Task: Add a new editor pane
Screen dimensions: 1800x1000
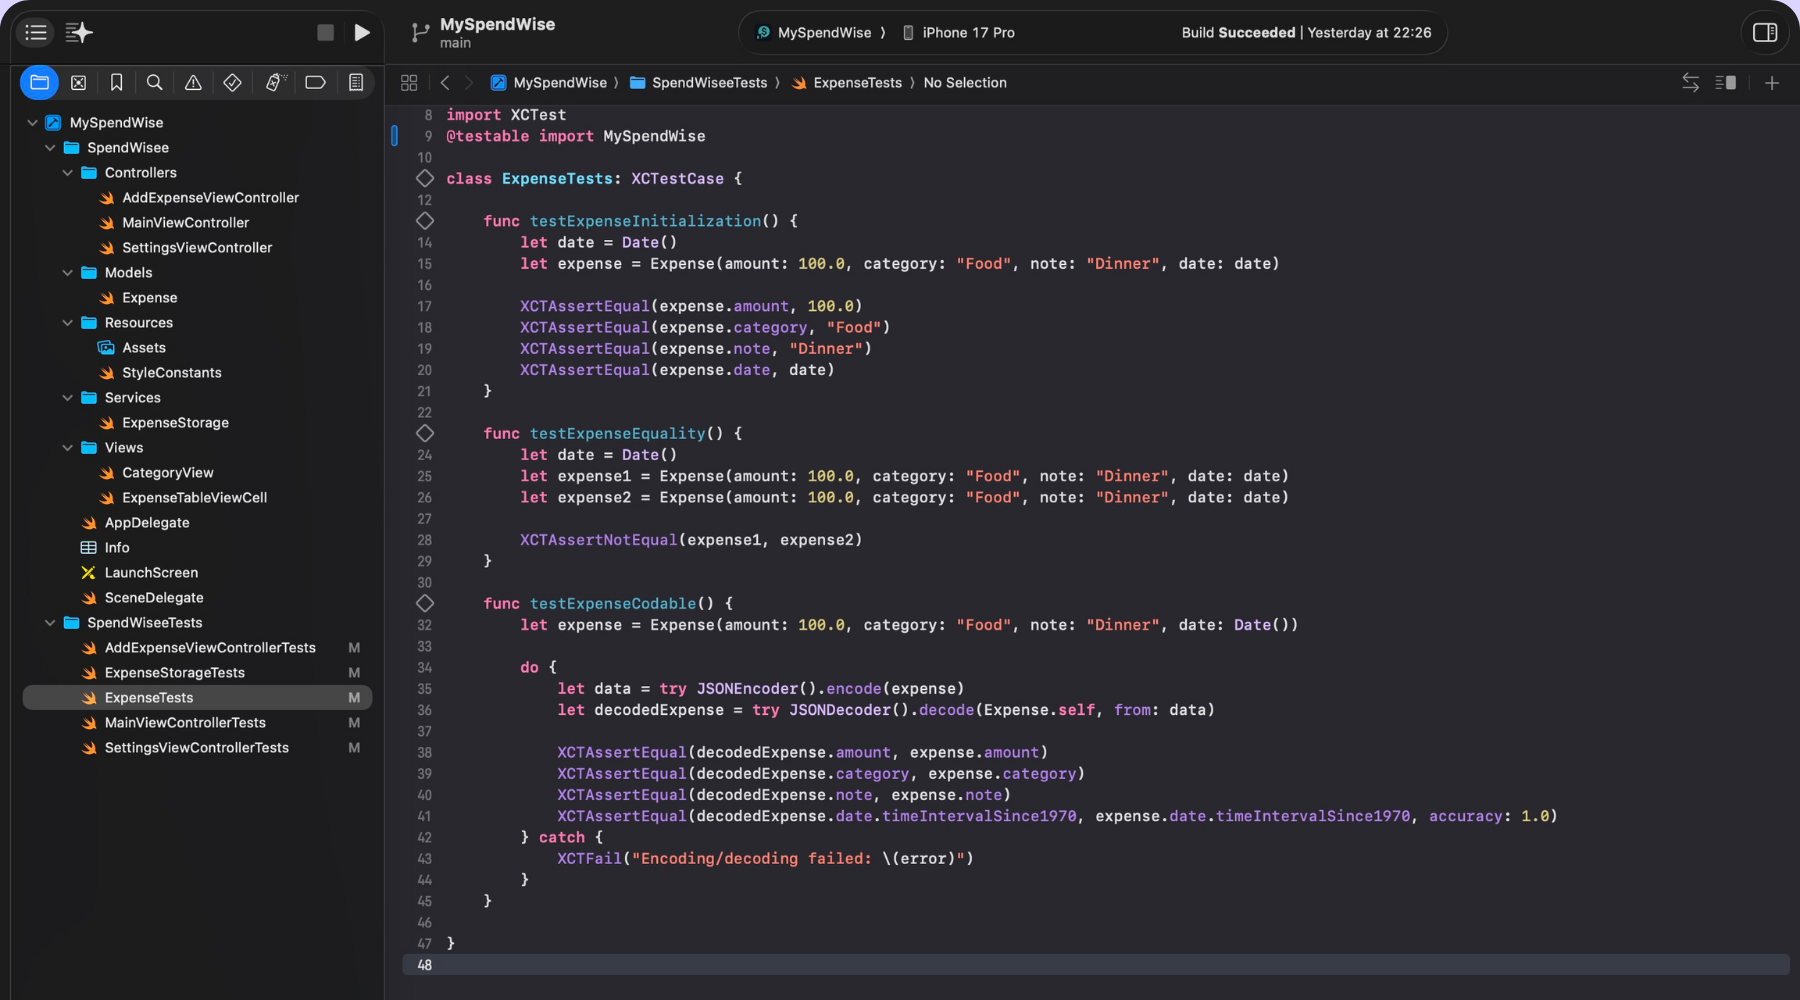Action: [1771, 83]
